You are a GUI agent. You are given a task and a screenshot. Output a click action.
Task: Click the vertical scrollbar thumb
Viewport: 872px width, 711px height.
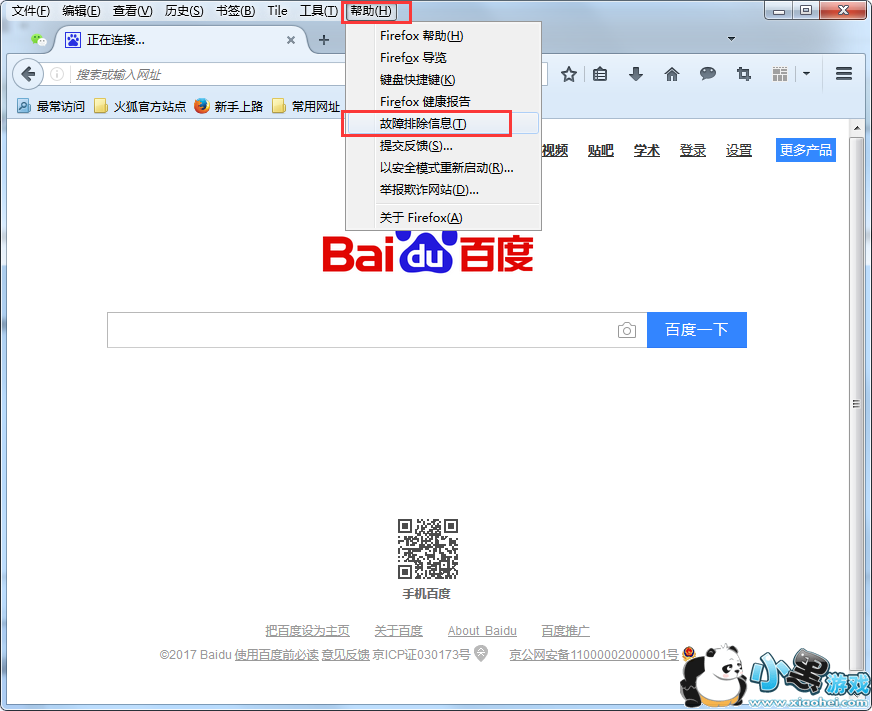point(856,403)
